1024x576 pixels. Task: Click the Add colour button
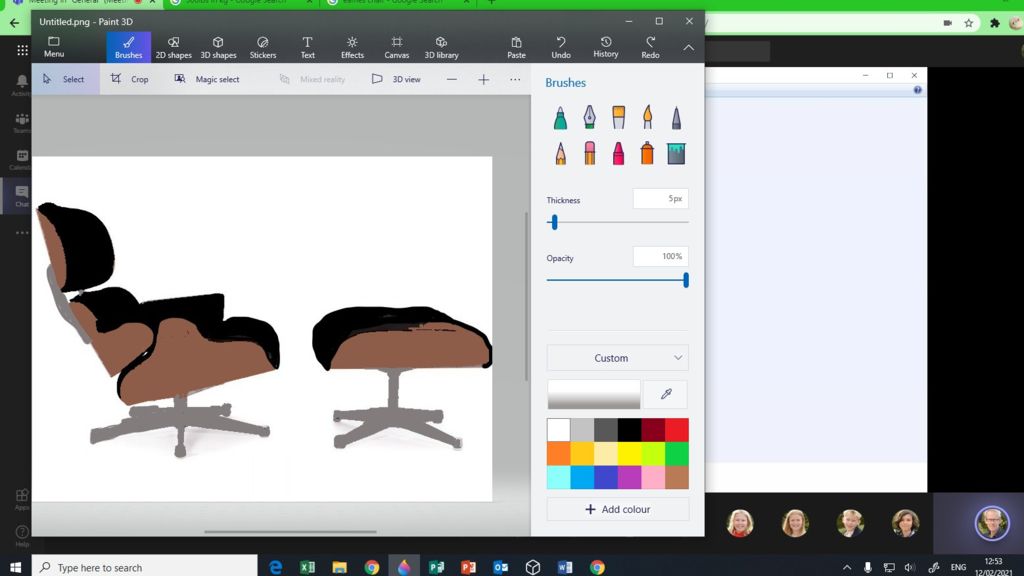pyautogui.click(x=618, y=509)
